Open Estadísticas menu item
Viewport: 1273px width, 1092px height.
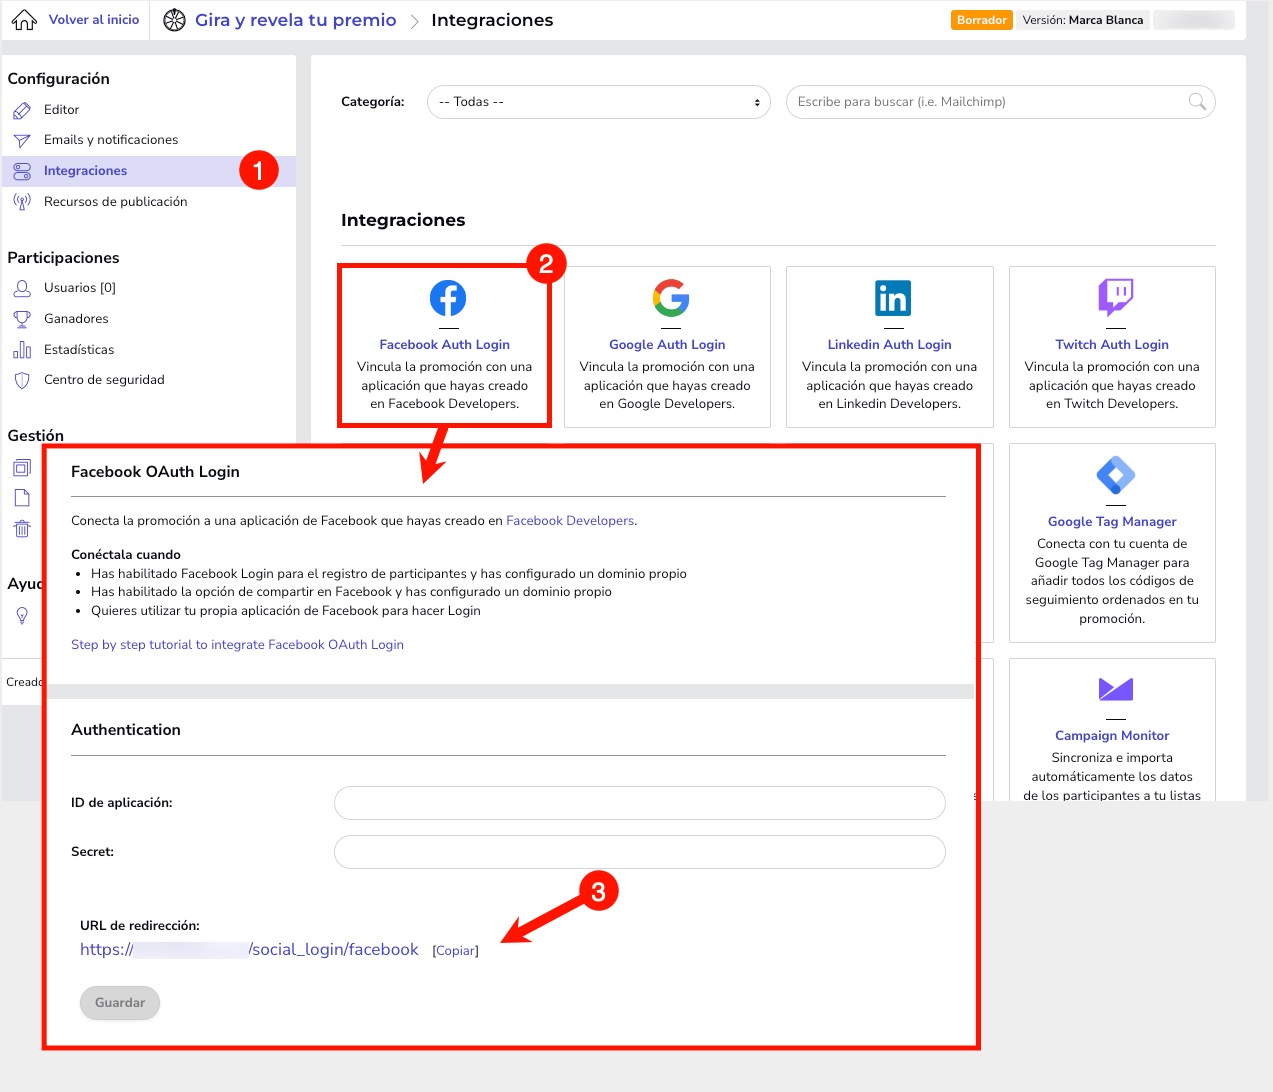pyautogui.click(x=79, y=350)
